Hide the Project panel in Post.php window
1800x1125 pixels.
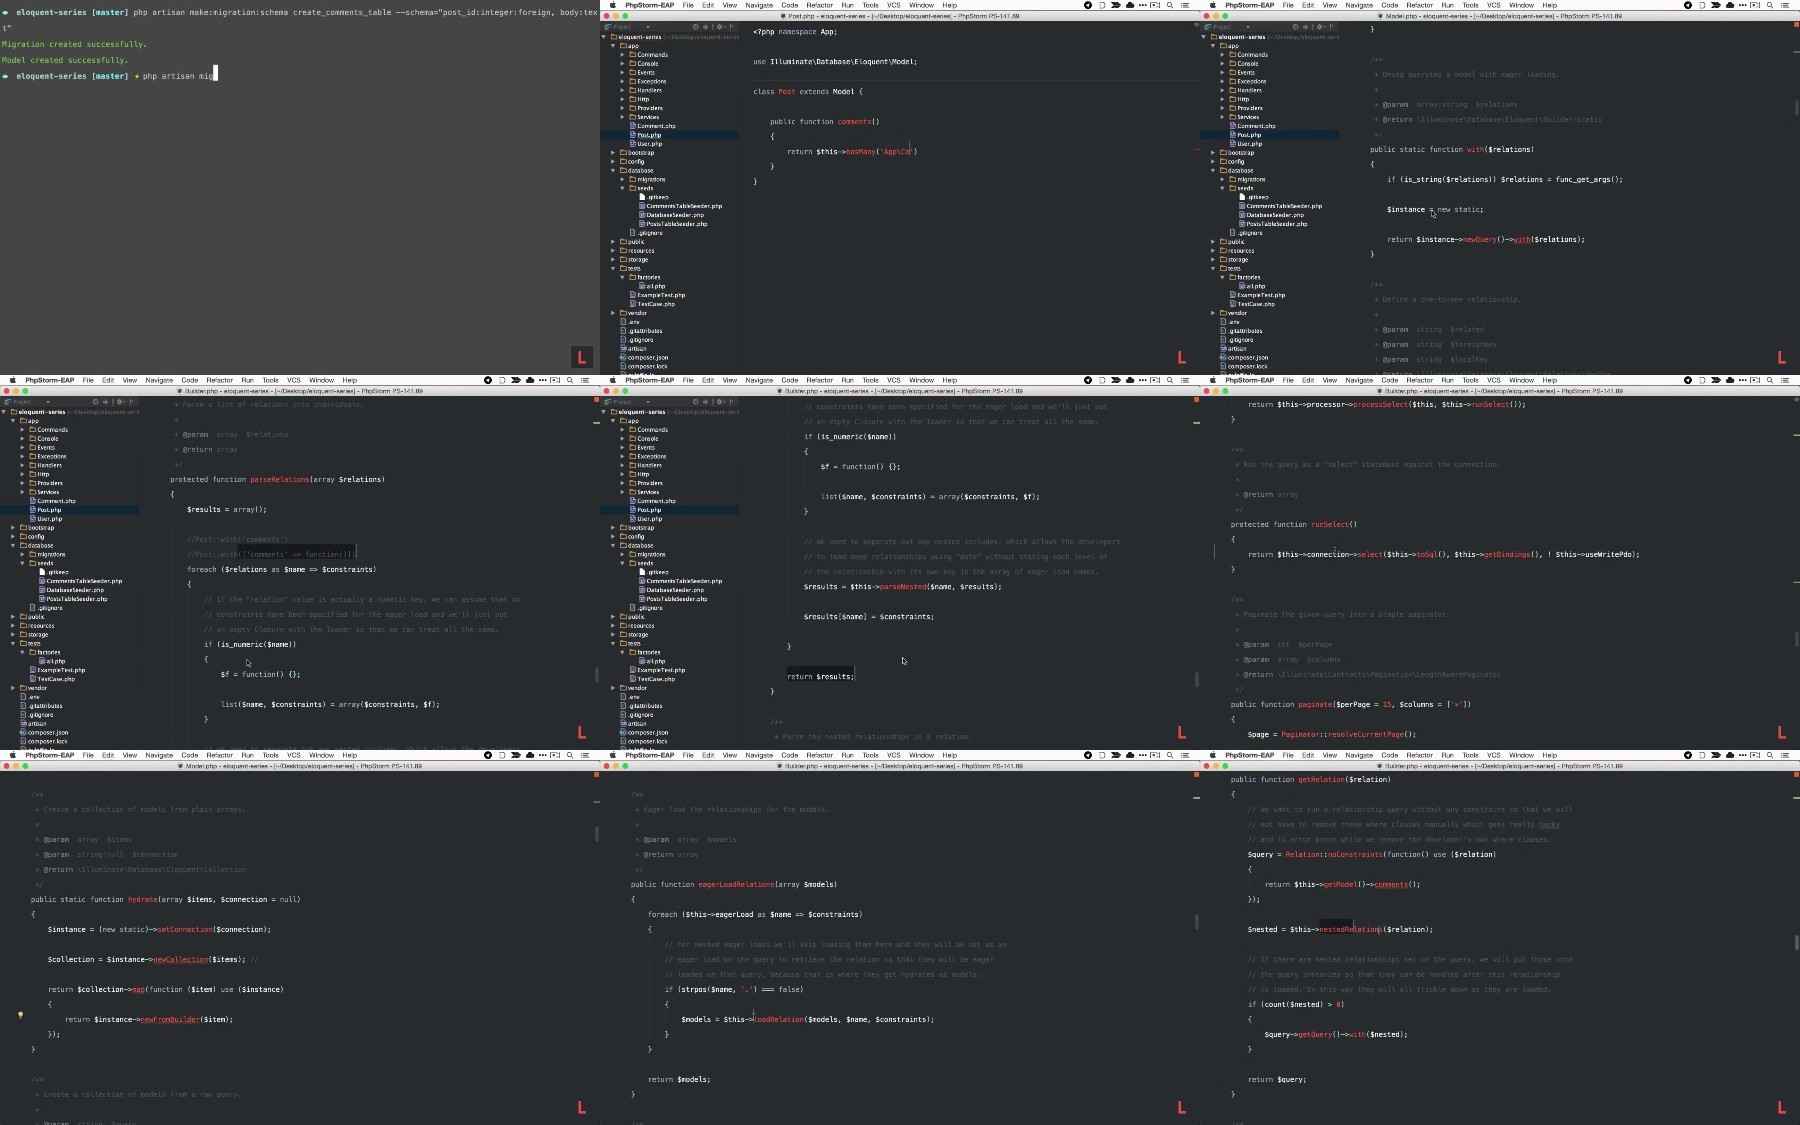(732, 27)
